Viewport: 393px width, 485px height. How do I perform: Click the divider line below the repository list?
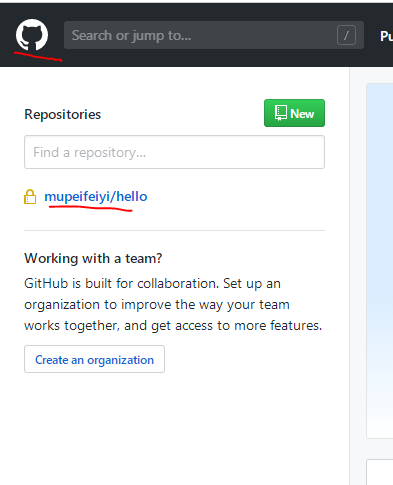tap(174, 230)
